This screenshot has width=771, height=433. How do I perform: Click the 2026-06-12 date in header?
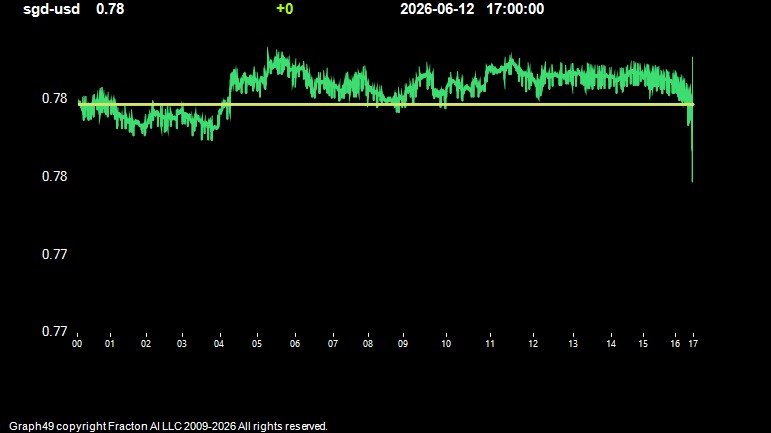437,9
